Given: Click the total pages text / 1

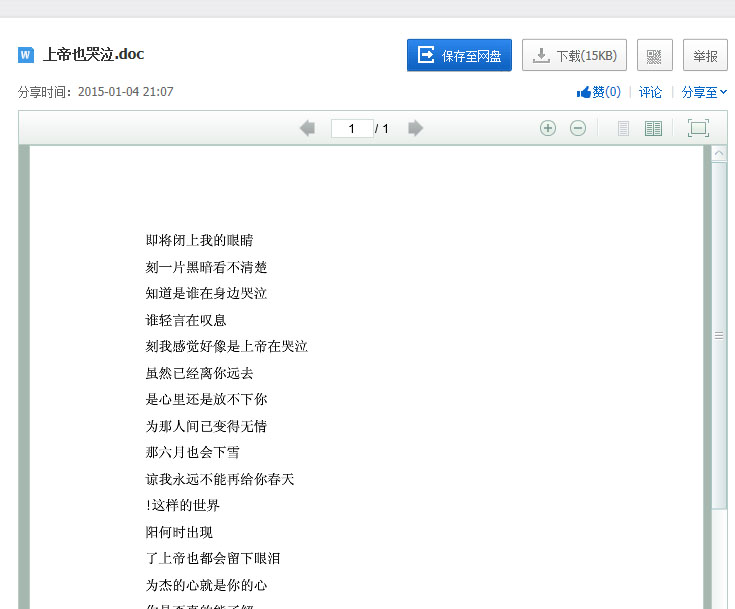Looking at the screenshot, I should coord(382,128).
